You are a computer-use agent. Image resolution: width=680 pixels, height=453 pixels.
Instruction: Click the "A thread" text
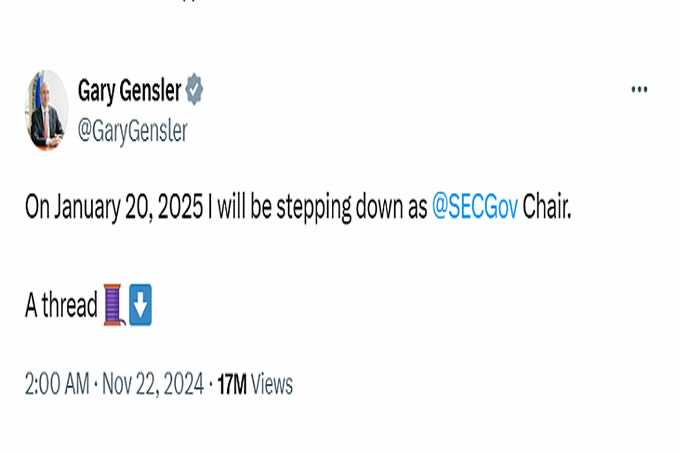pos(61,306)
